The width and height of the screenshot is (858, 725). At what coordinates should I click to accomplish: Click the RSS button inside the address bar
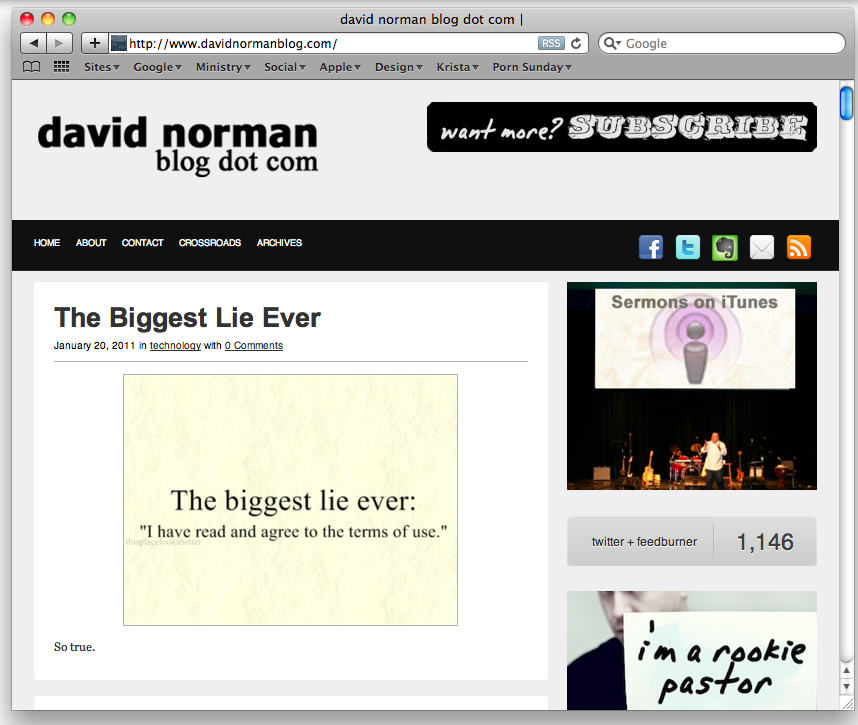[x=550, y=43]
